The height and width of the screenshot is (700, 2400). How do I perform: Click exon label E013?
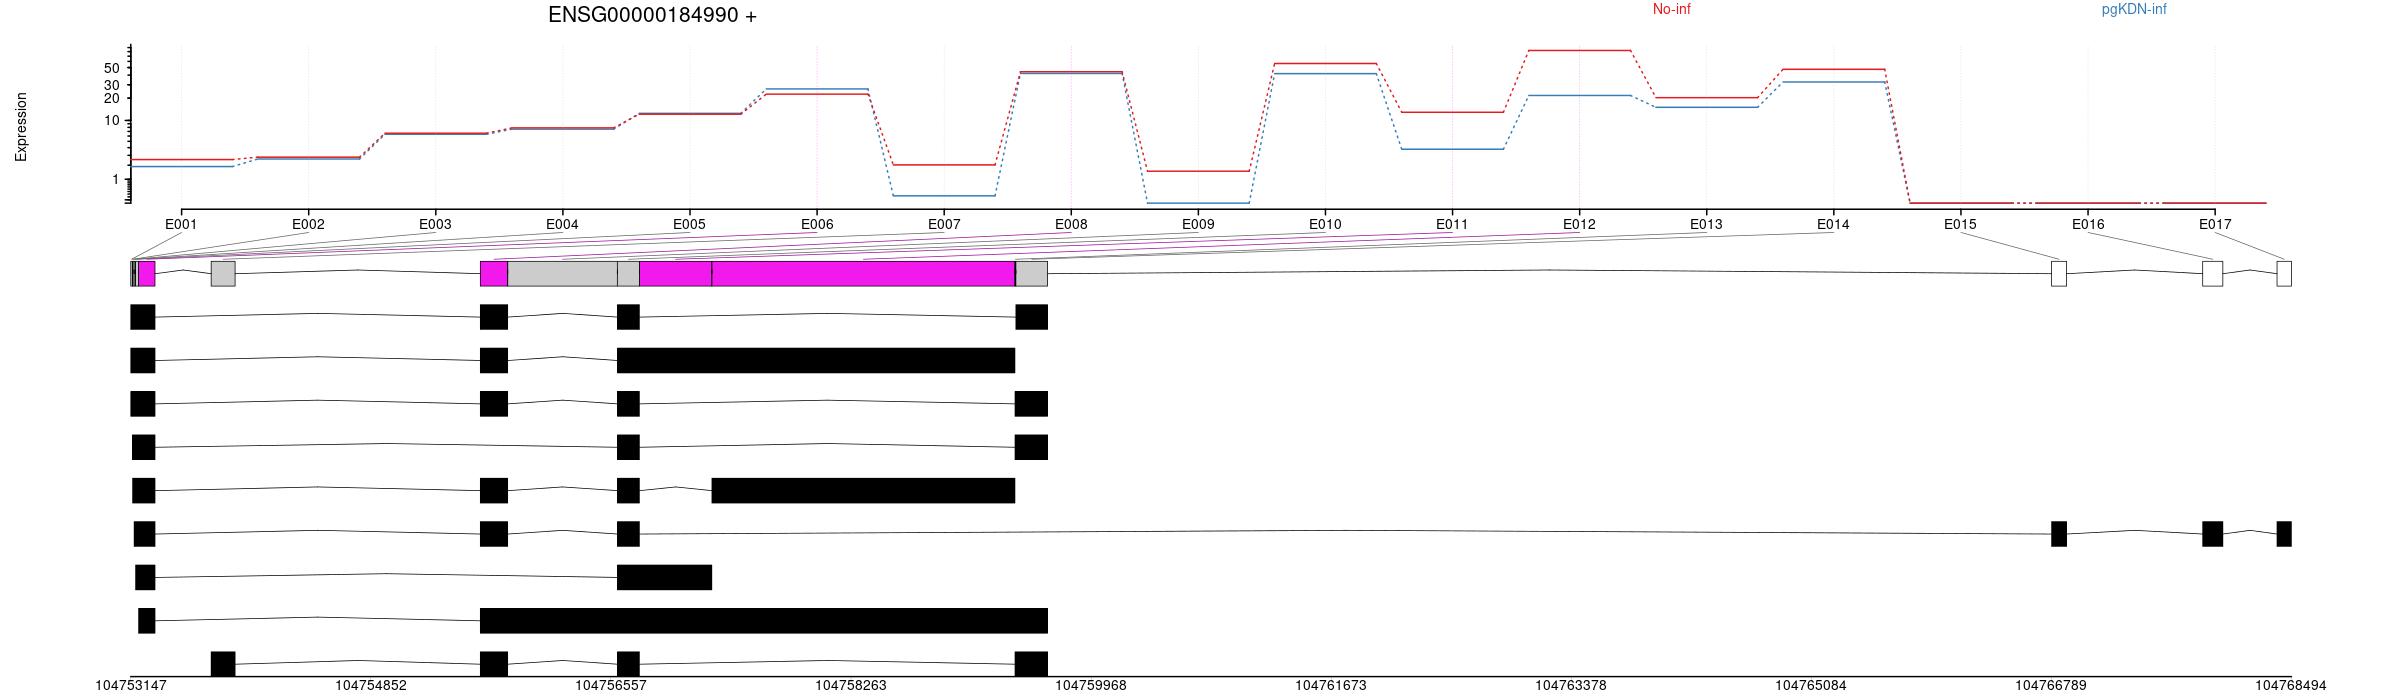pos(1706,224)
